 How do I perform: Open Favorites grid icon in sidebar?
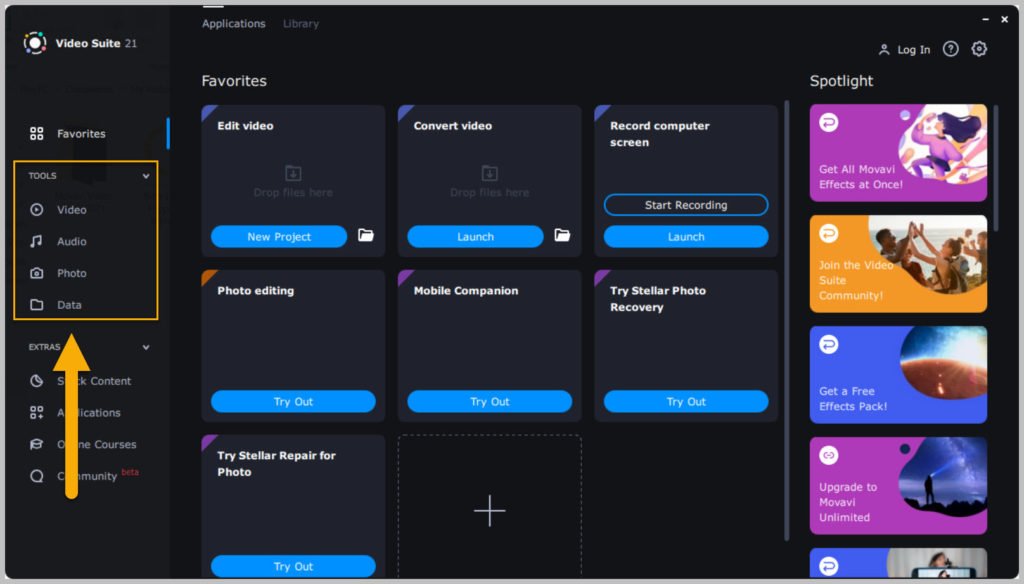click(37, 133)
